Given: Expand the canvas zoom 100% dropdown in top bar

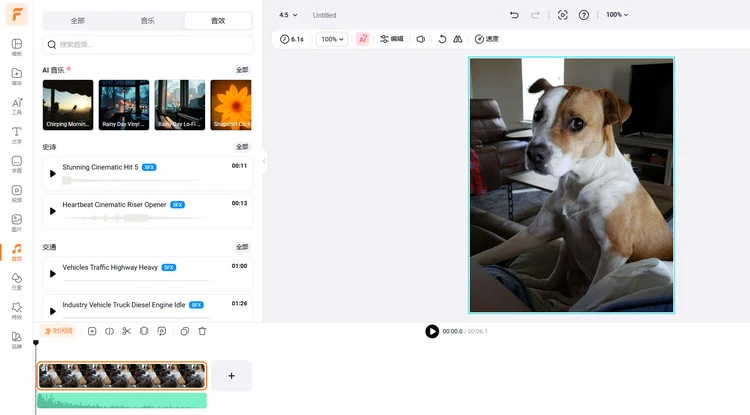Looking at the screenshot, I should pos(617,15).
